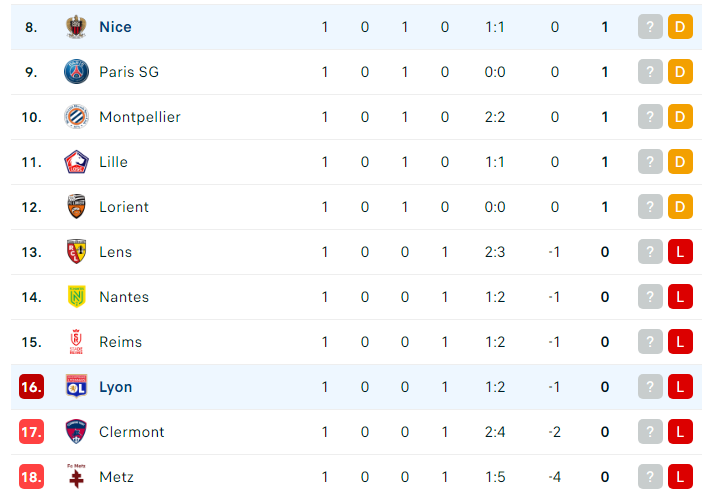Click the Reims club logo
Screen dimensions: 702x495
(76, 341)
